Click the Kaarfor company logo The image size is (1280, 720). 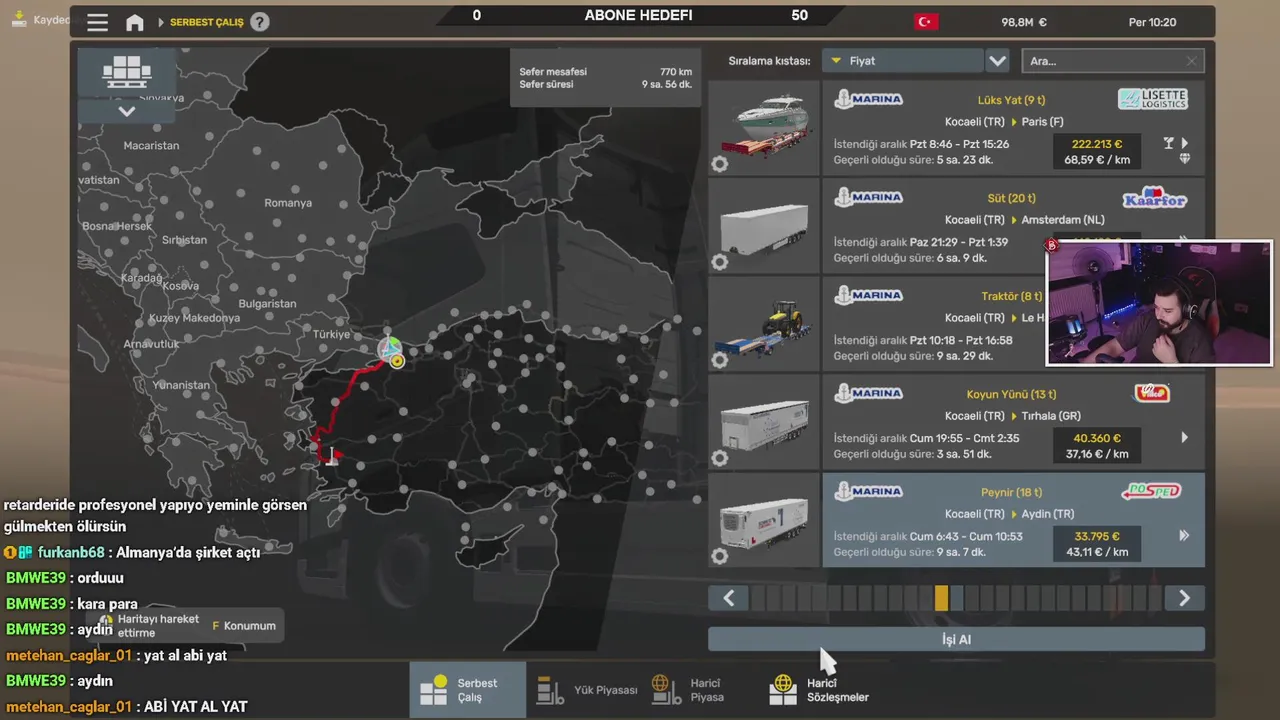coord(1154,197)
